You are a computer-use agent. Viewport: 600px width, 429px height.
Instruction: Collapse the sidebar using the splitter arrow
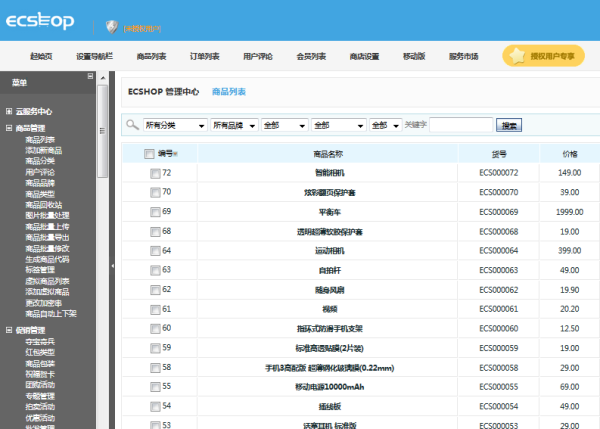pos(113,266)
